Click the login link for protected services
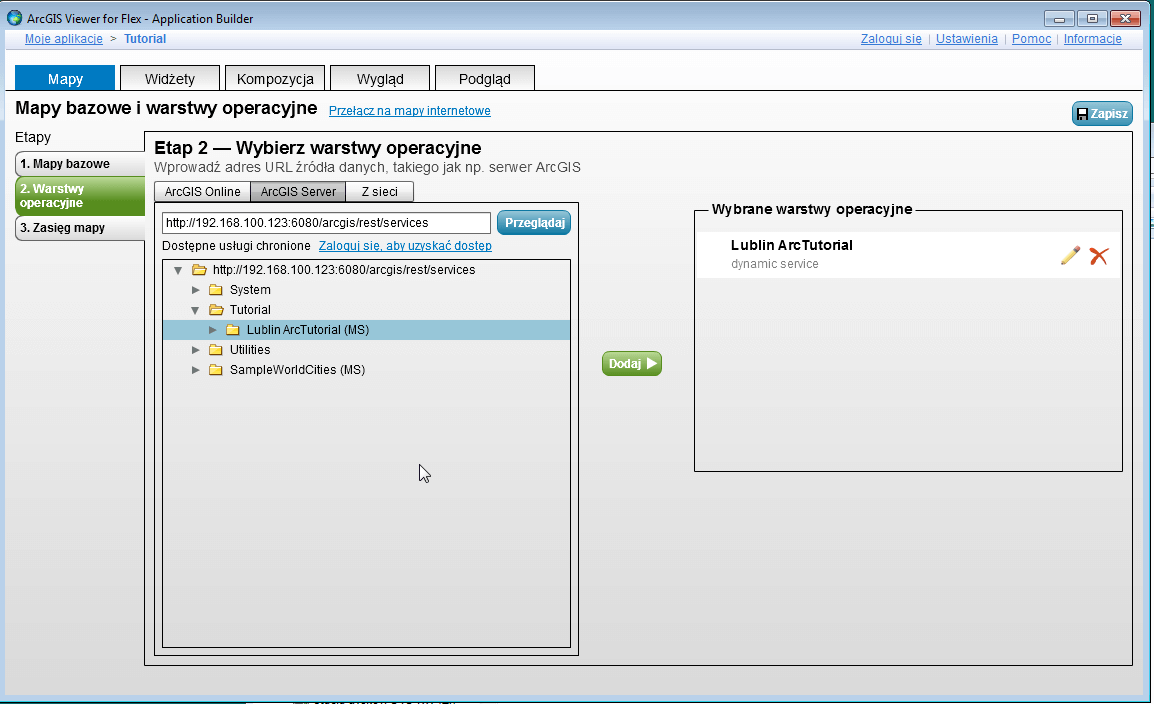This screenshot has width=1154, height=704. pyautogui.click(x=405, y=246)
